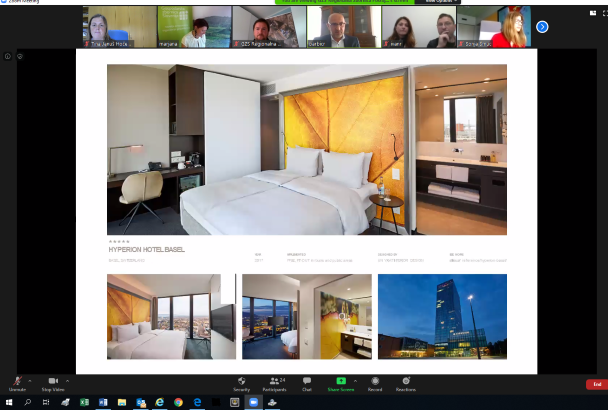Open Microsoft Edge from the taskbar
The width and height of the screenshot is (608, 410).
tap(197, 402)
